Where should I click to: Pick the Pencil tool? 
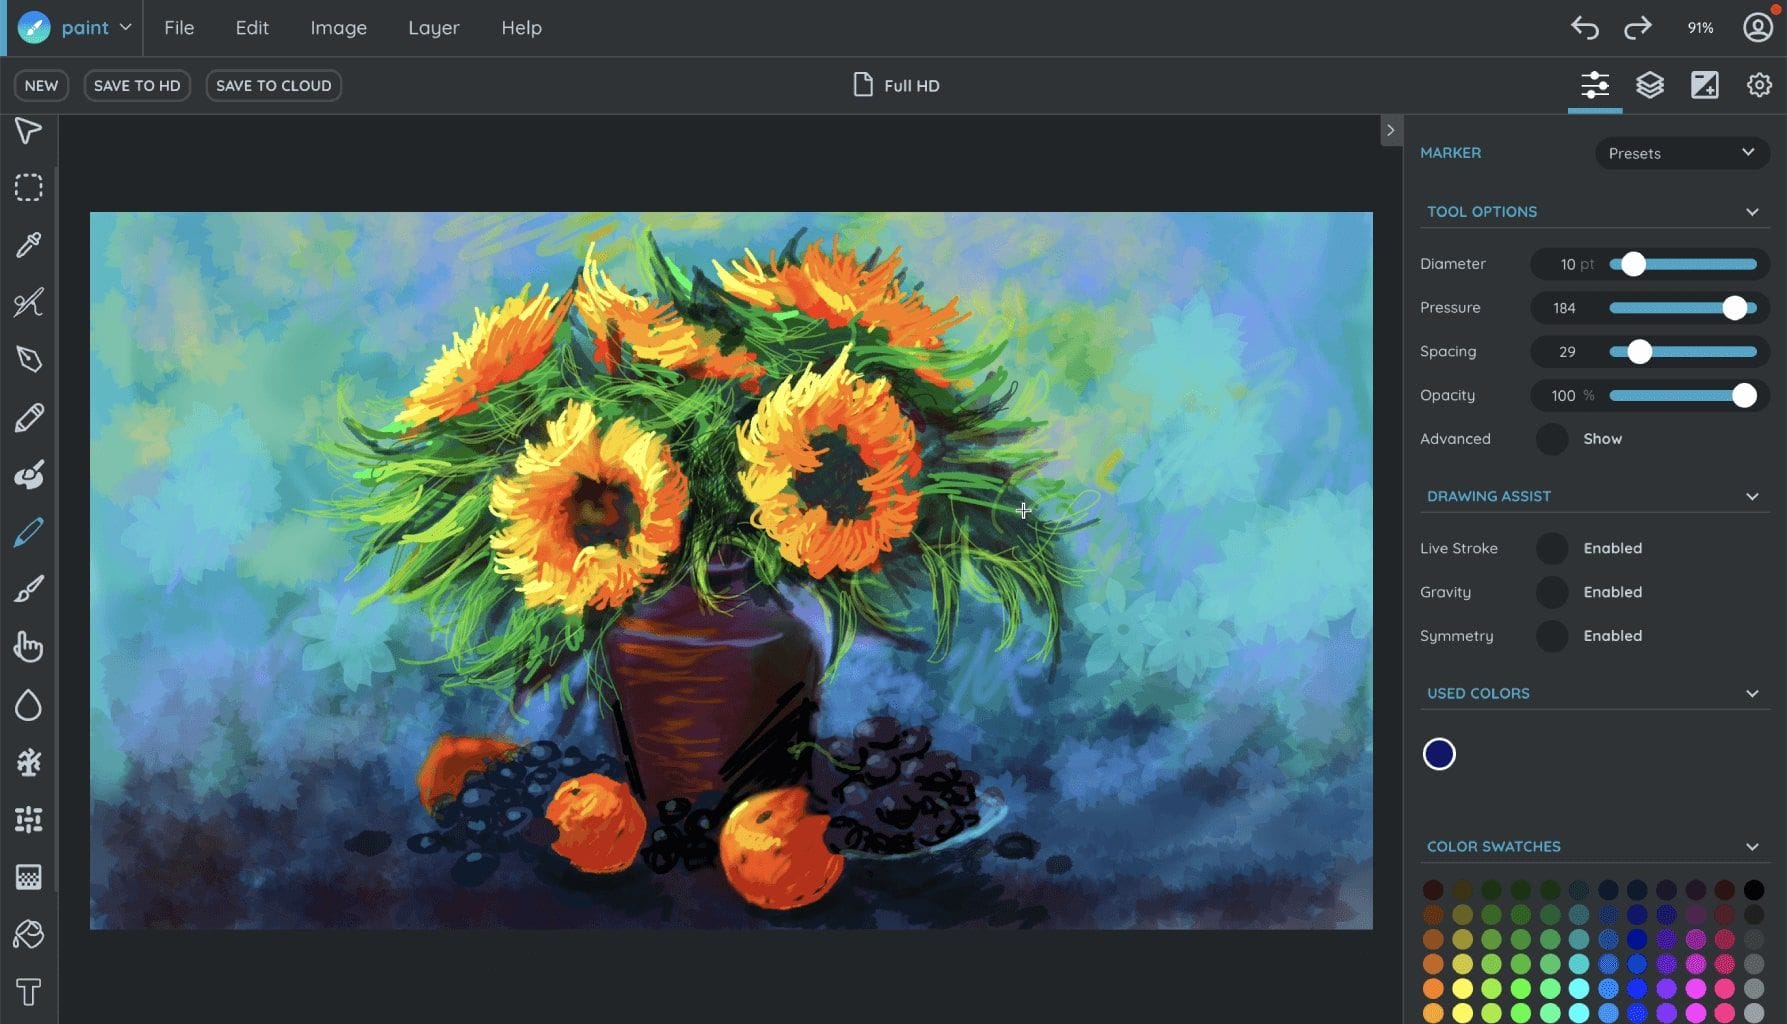[28, 417]
